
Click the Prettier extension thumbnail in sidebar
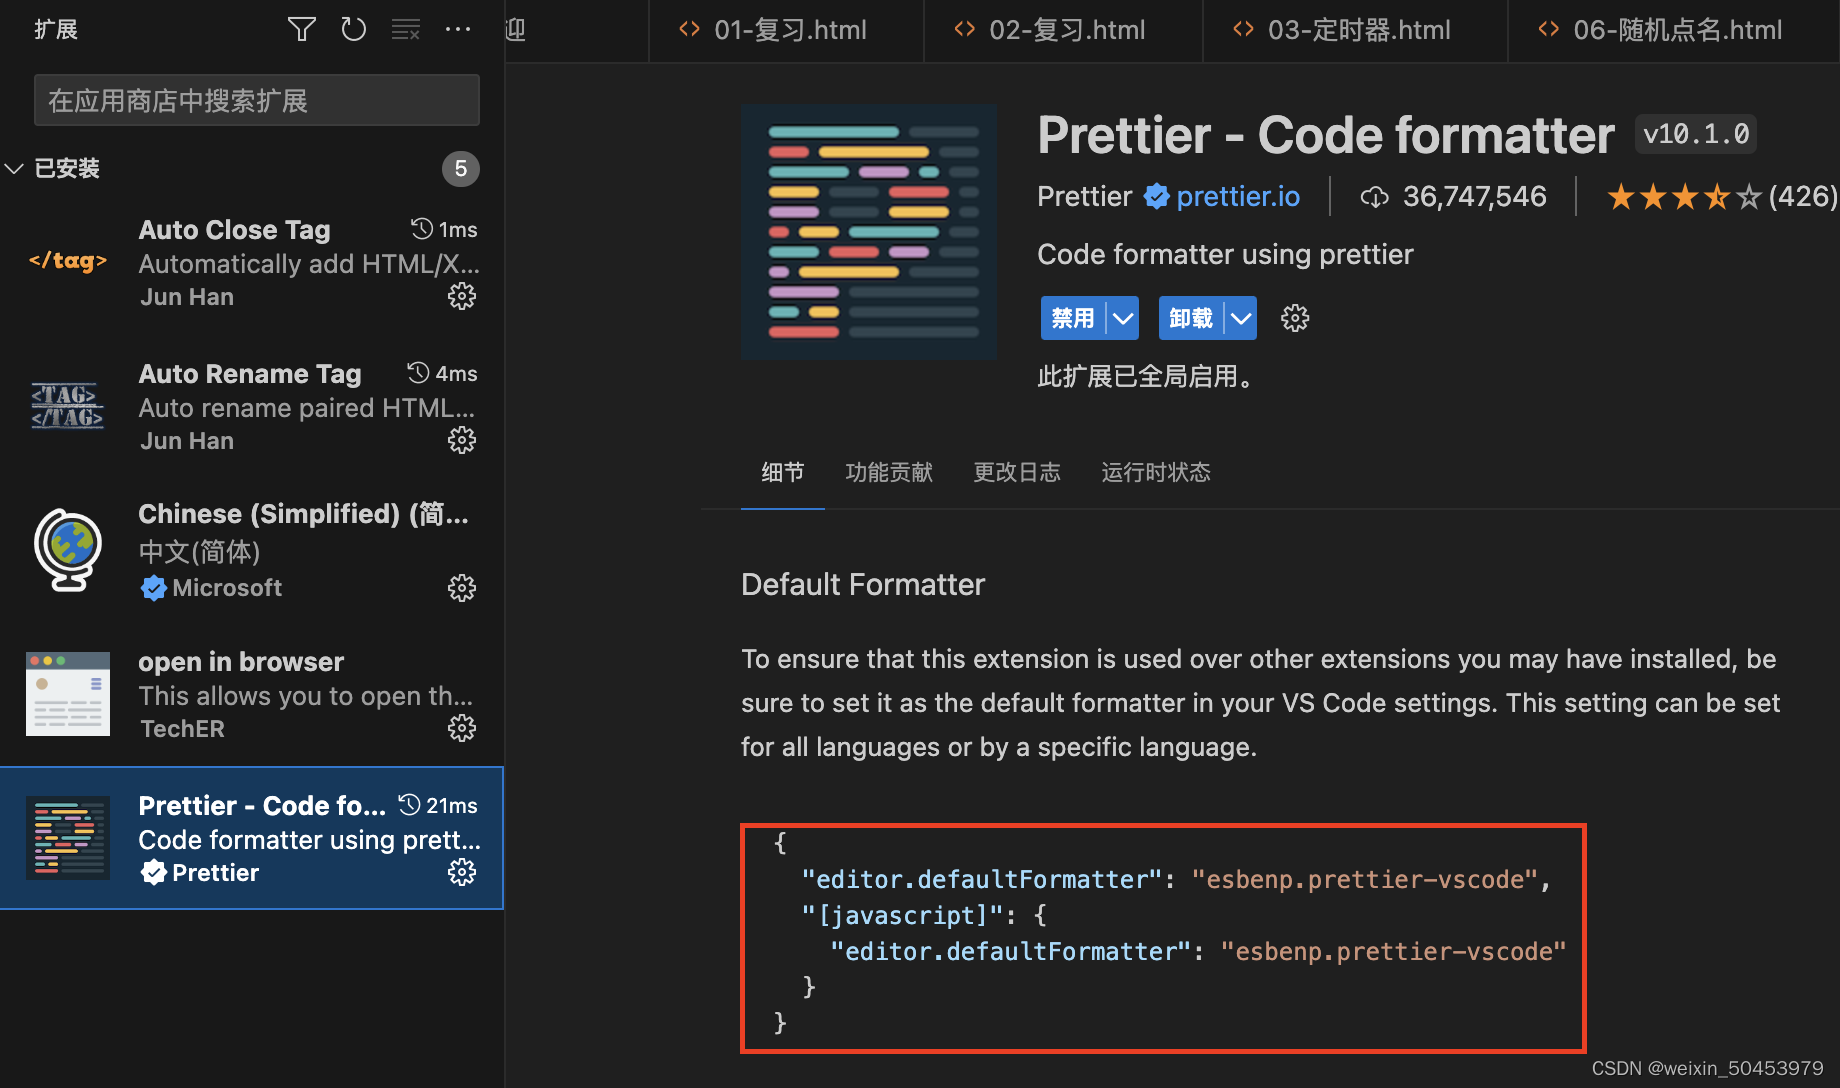67,837
